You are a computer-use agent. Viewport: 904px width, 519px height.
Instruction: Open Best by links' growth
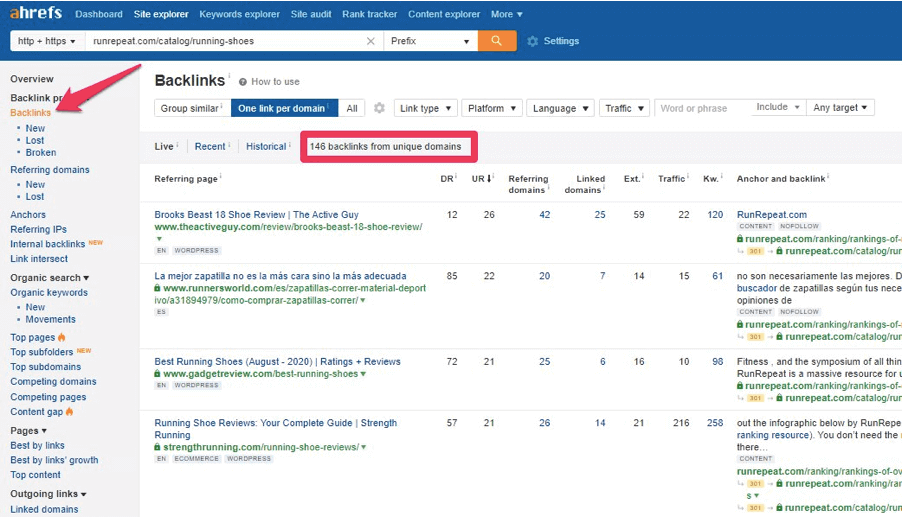[54, 460]
